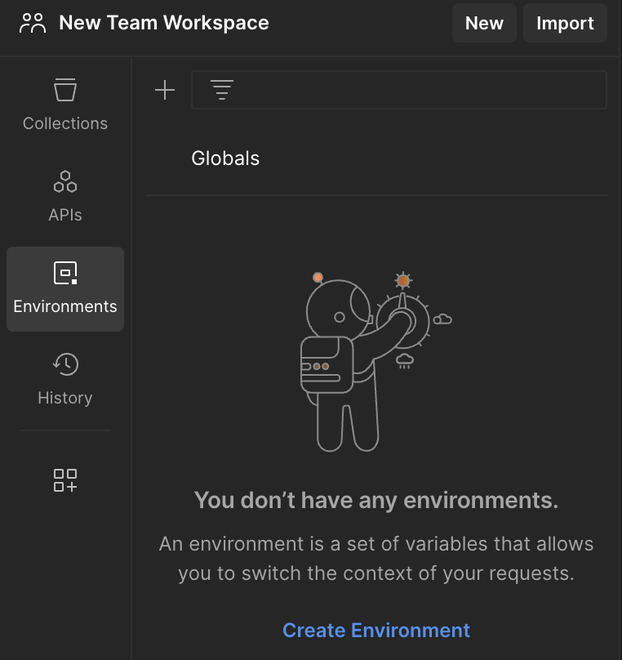
Task: Open the History clock icon
Action: pyautogui.click(x=65, y=364)
